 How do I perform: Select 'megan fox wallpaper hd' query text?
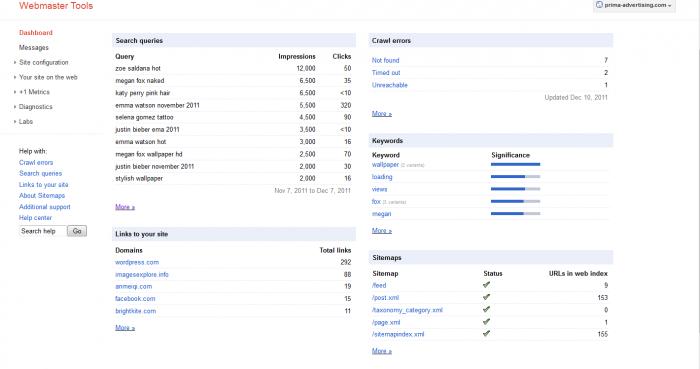(x=149, y=154)
